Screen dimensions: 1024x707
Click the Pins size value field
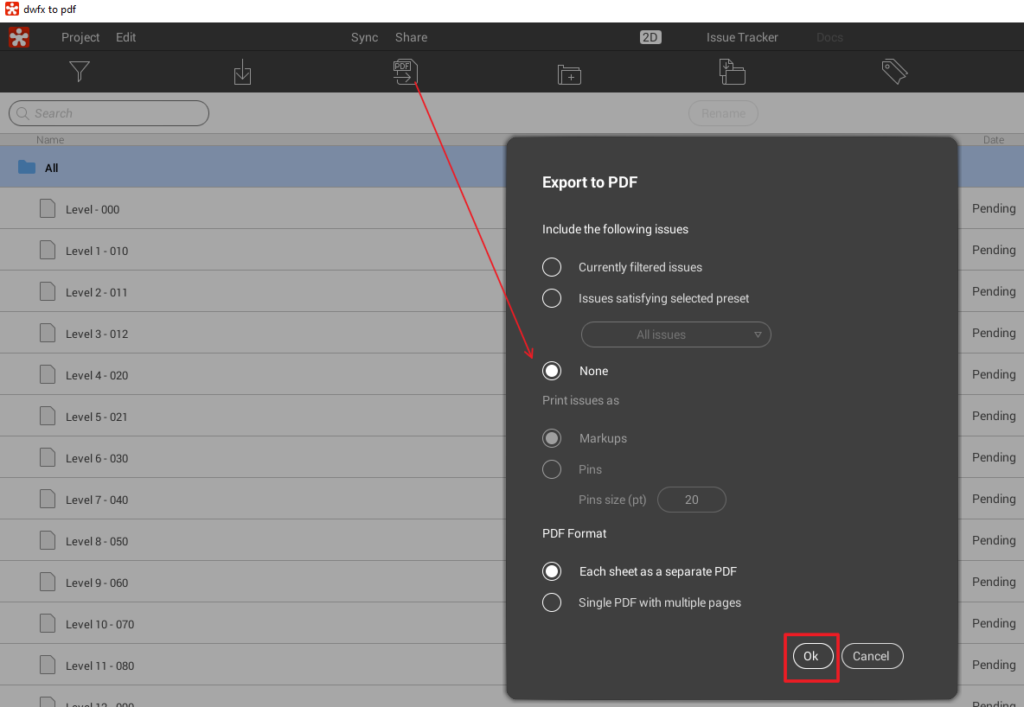click(x=692, y=499)
